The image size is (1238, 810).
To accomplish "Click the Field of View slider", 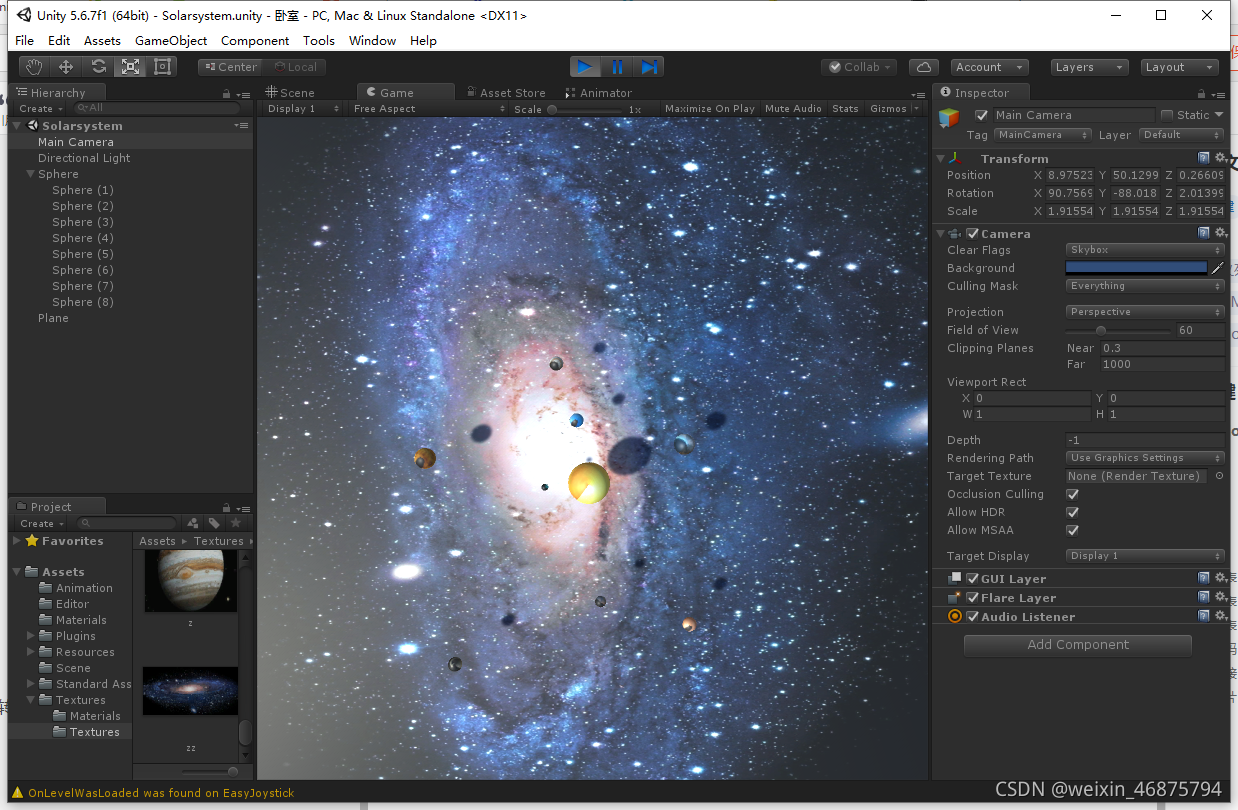I will pos(1117,330).
